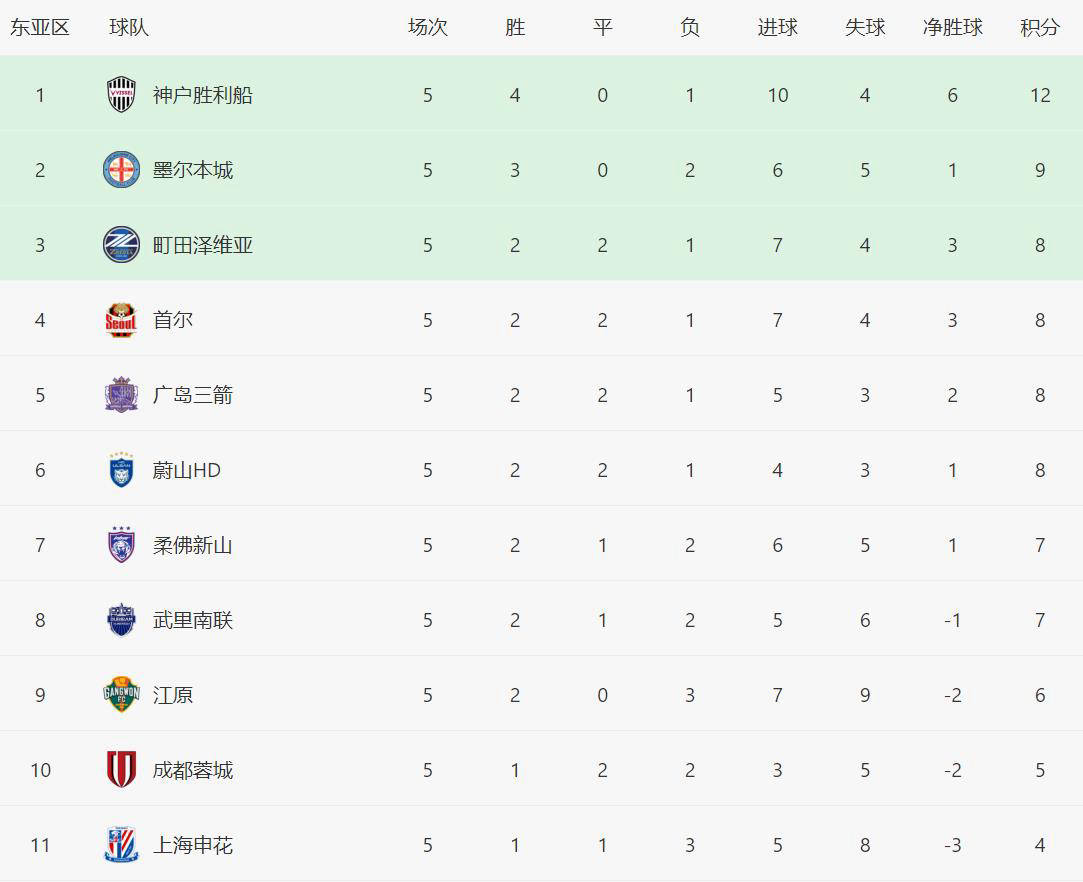This screenshot has height=882, width=1083.
Task: Click the Machida Zelvia team badge
Action: tap(121, 245)
